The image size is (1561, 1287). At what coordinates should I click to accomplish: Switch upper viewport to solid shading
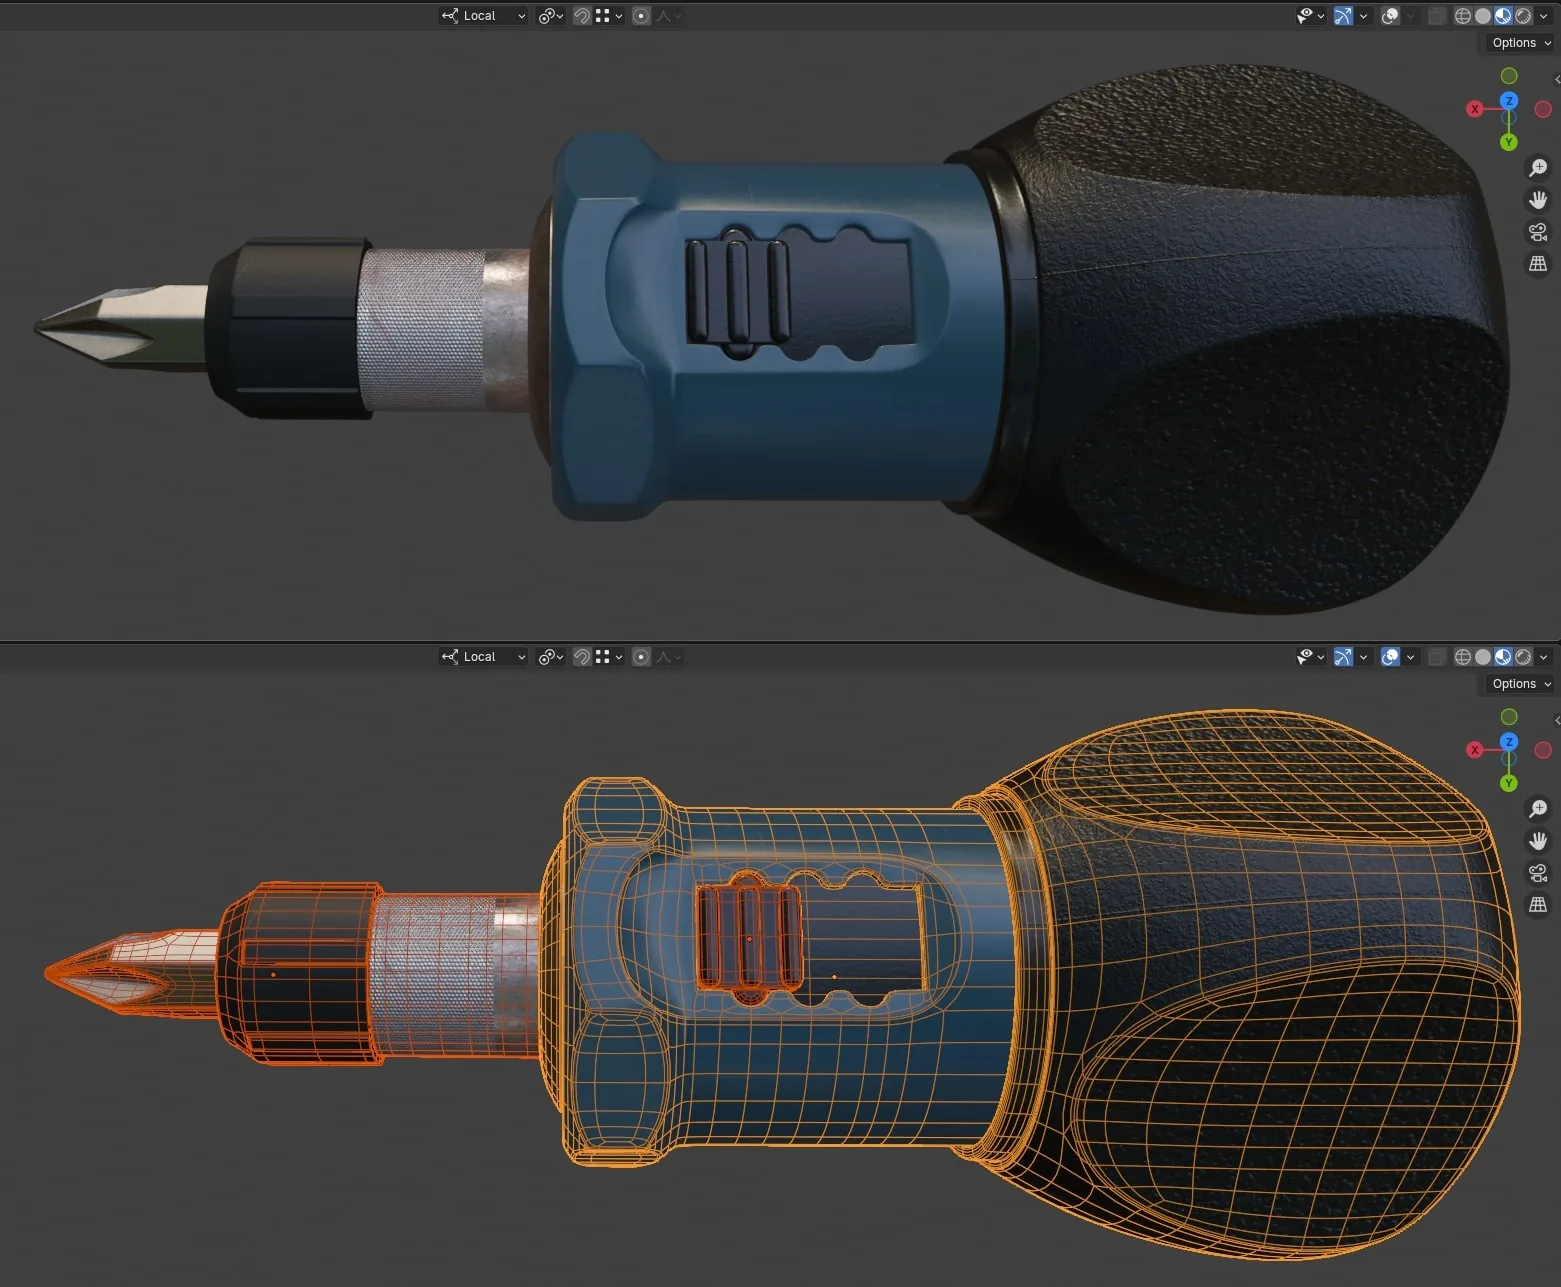[1483, 16]
